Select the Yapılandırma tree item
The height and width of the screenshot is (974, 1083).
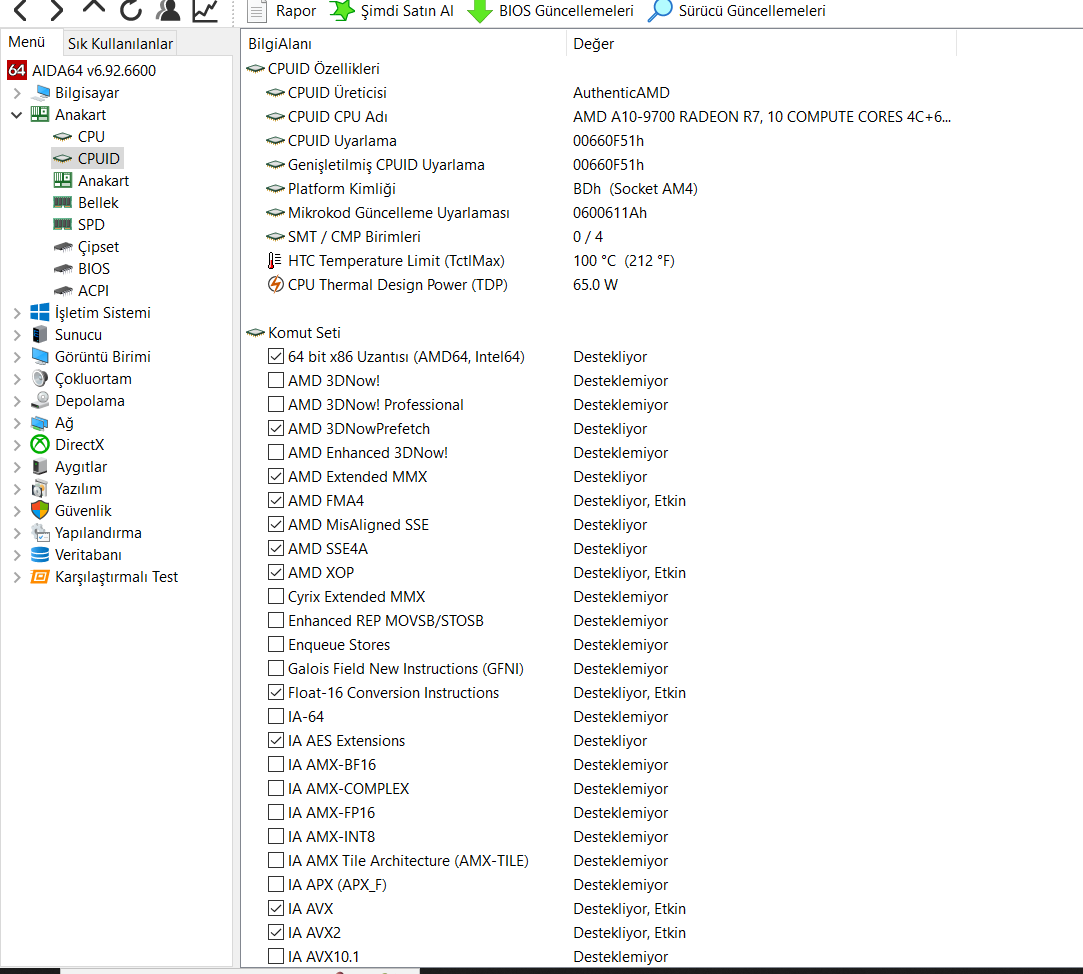click(x=98, y=533)
